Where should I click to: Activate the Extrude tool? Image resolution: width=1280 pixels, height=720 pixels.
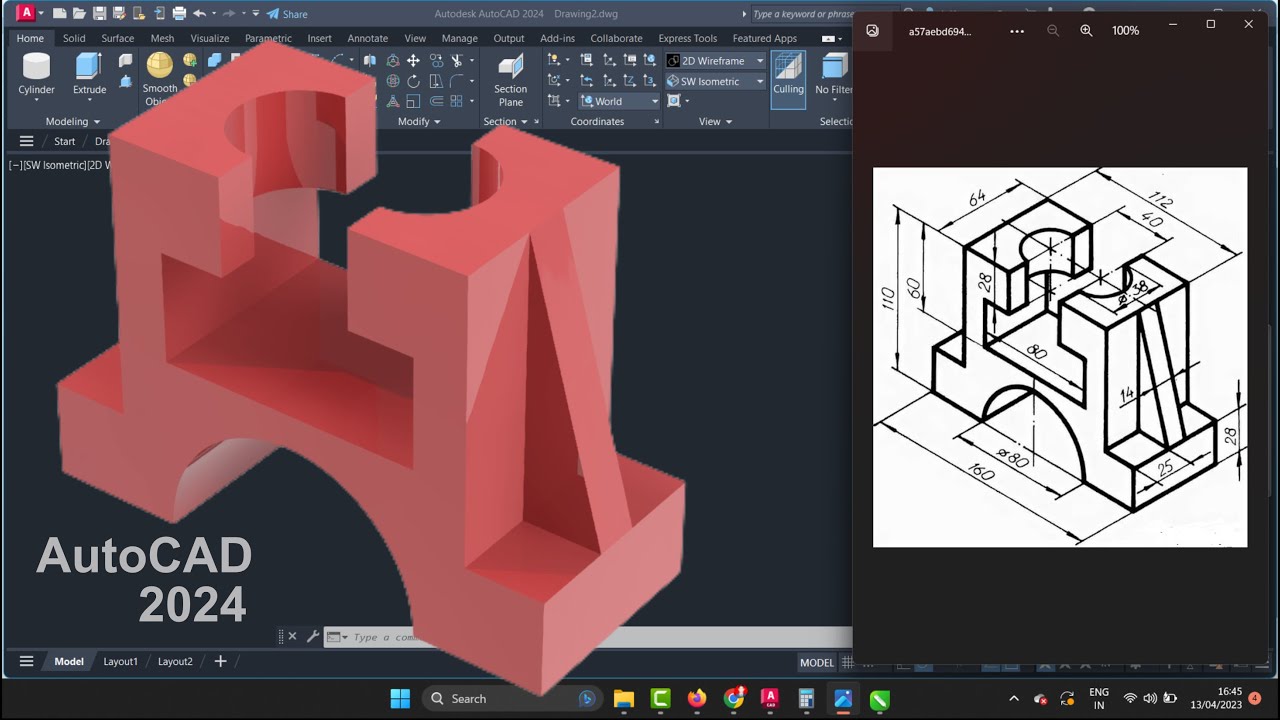pos(89,74)
